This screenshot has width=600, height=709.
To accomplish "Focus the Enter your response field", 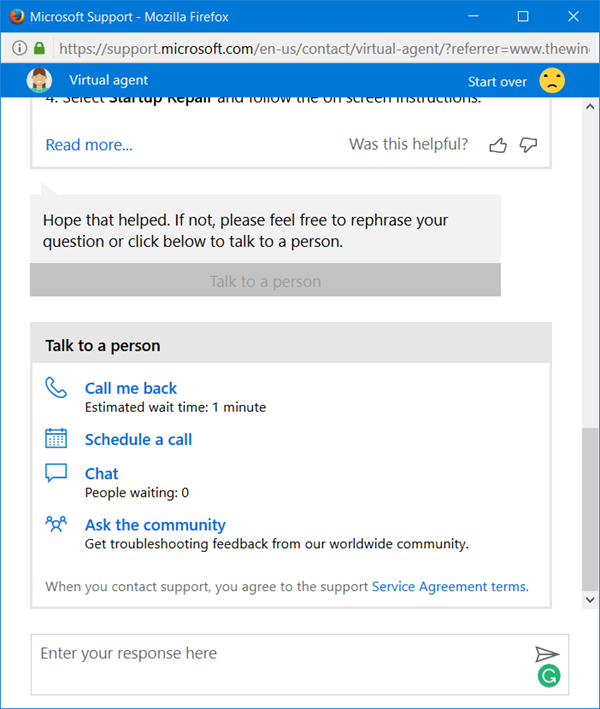I will (x=280, y=663).
